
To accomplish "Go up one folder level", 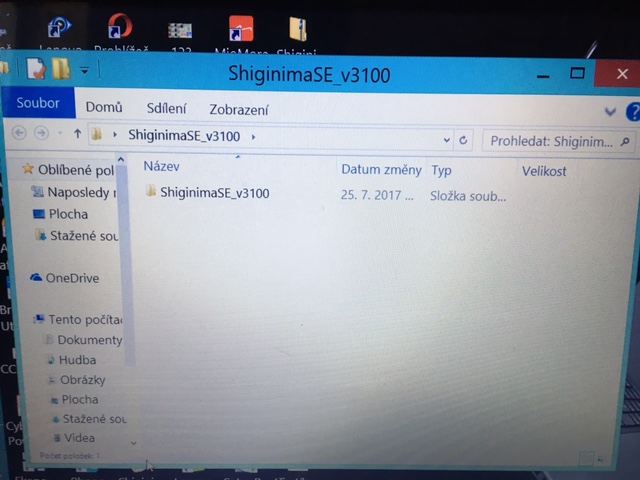I will point(78,133).
